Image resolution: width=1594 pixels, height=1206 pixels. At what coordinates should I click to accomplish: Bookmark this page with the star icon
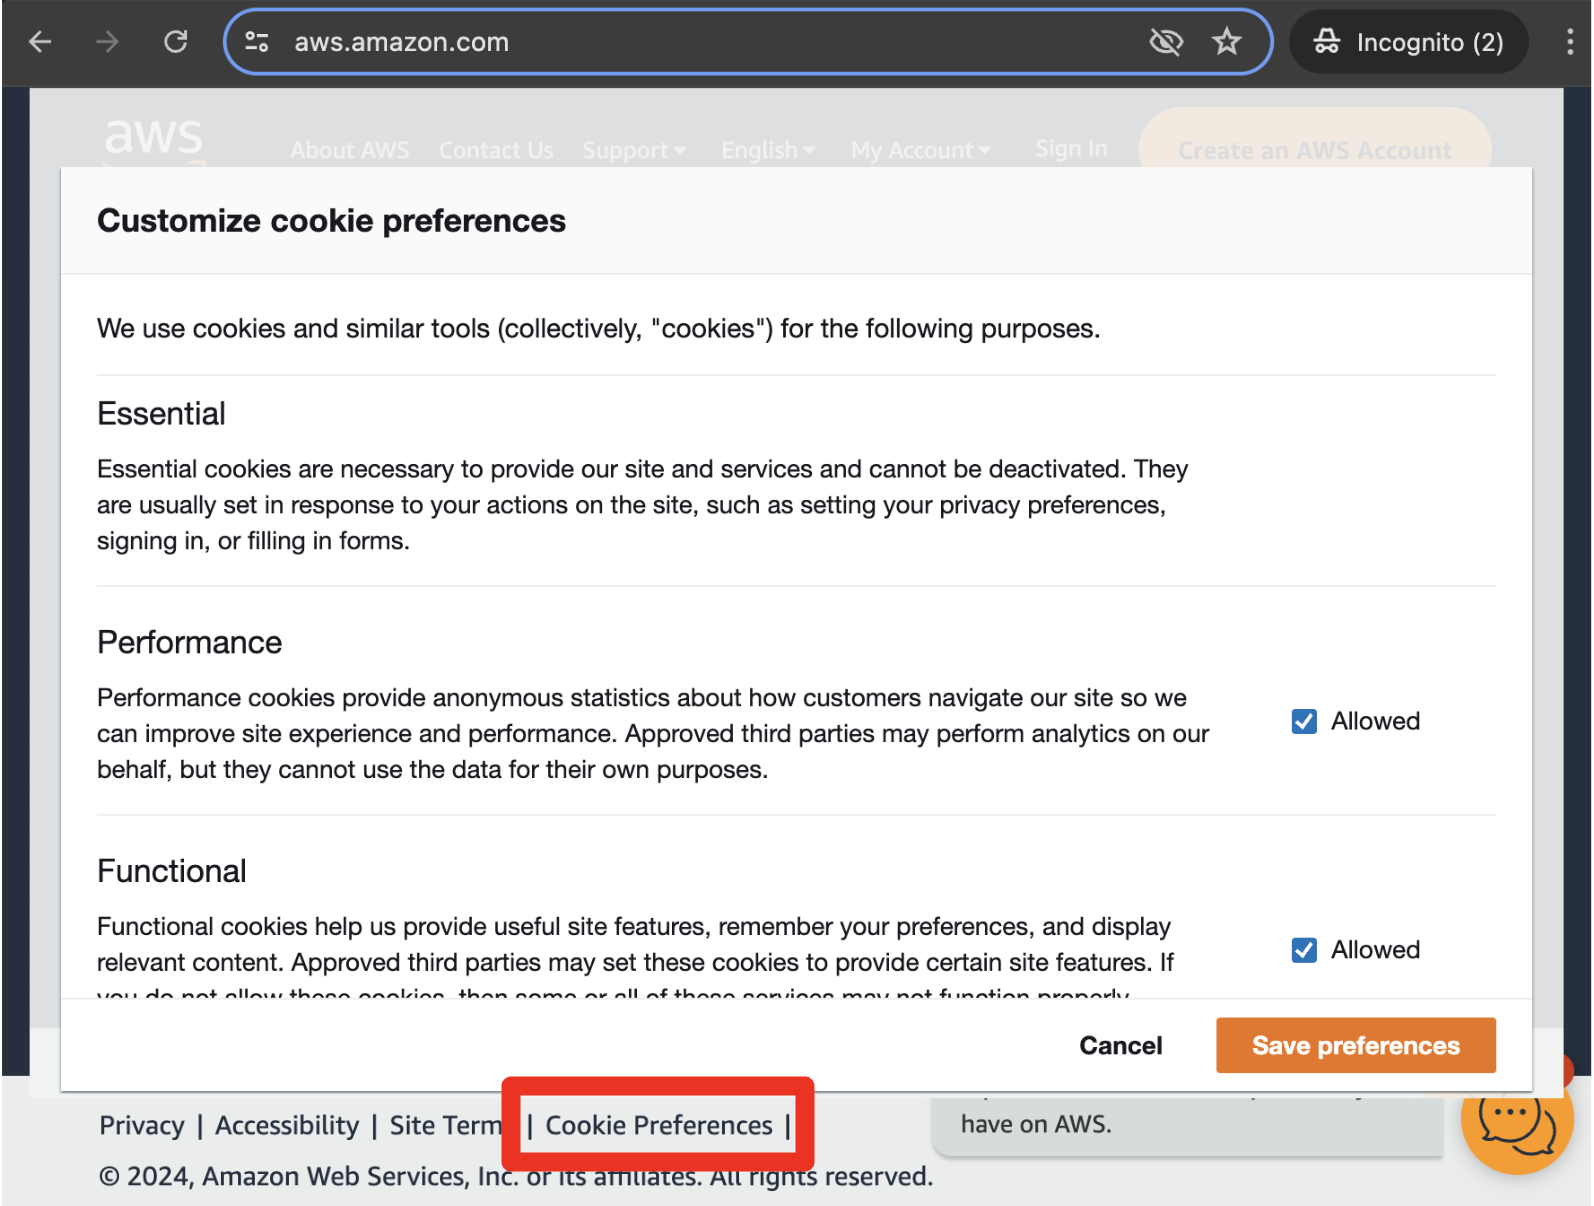click(1226, 42)
